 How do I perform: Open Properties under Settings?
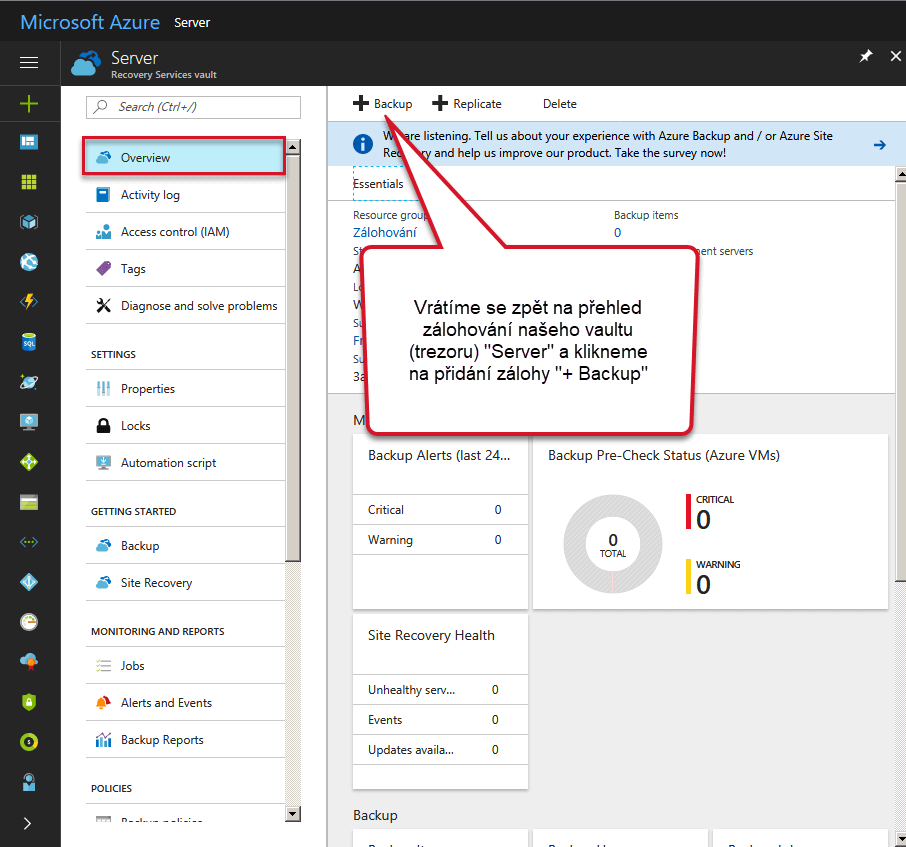[185, 389]
